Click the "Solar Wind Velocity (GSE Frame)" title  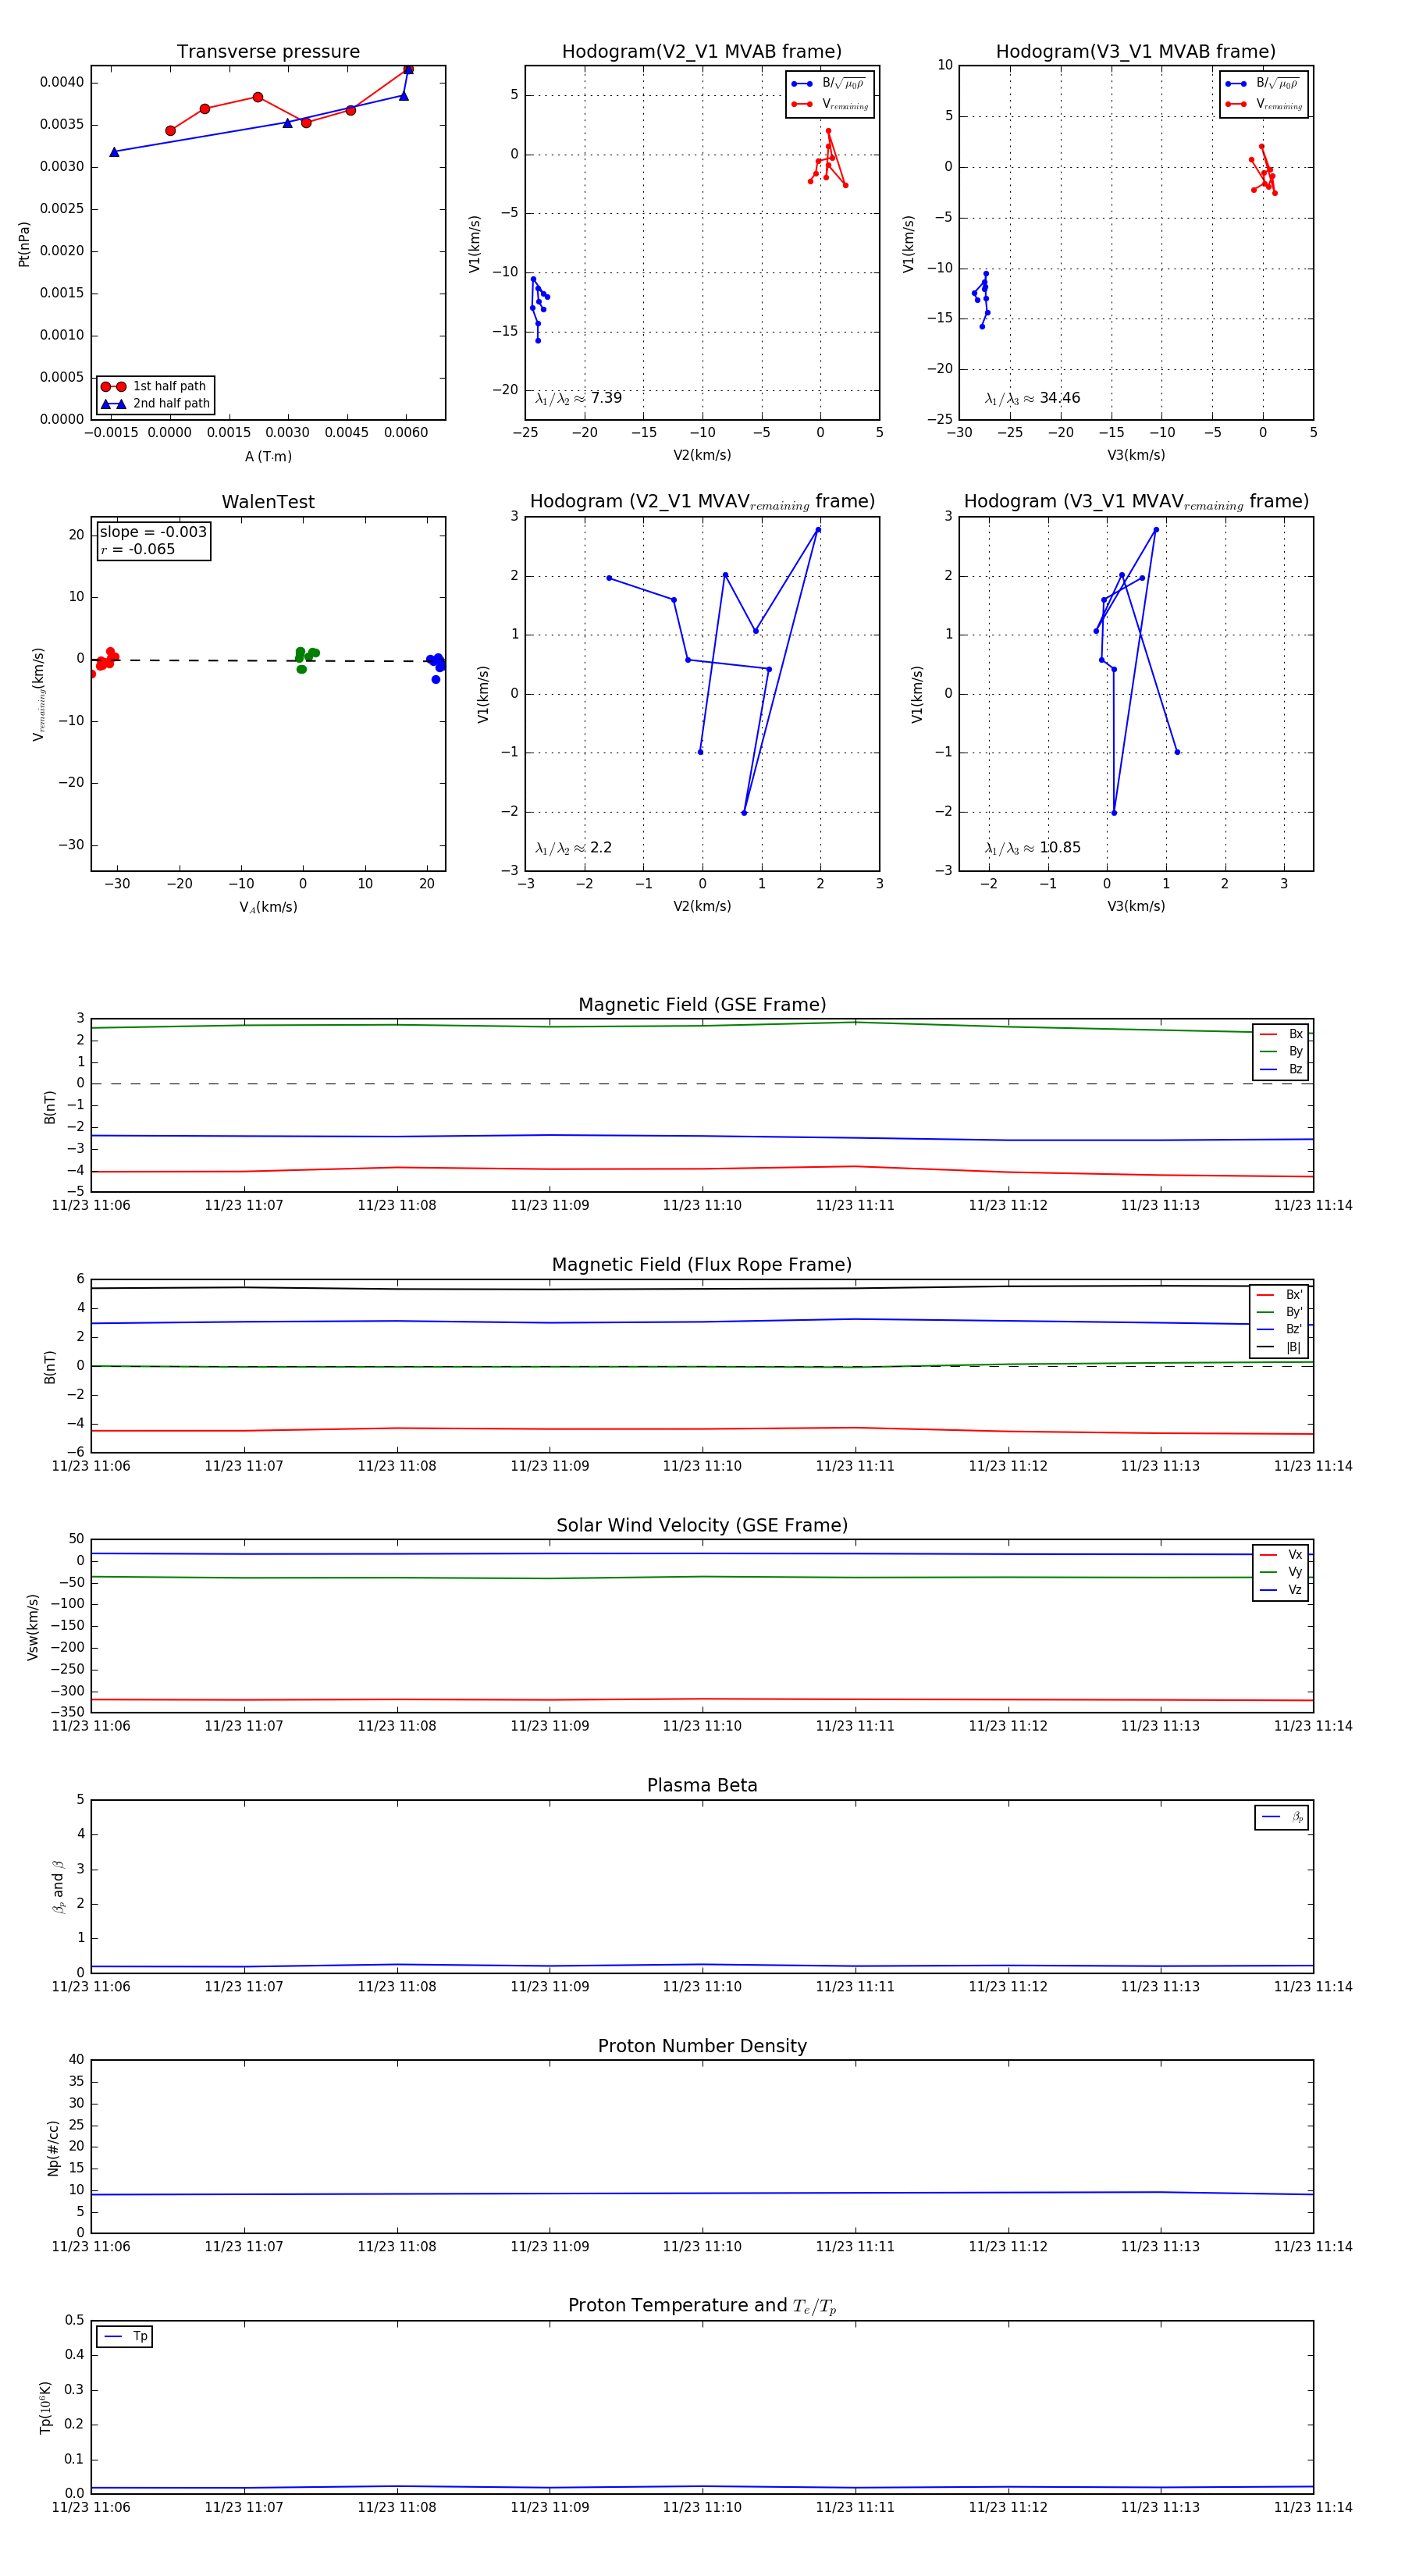[702, 1525]
